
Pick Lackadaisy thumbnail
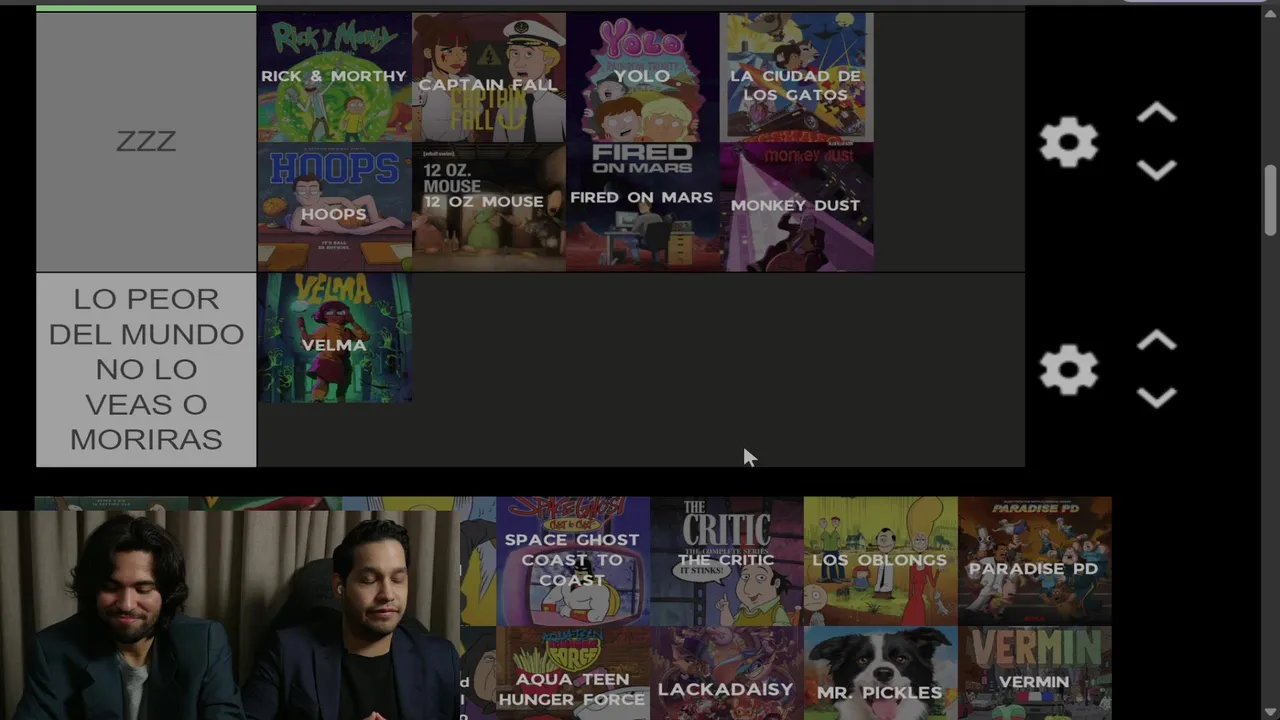point(726,673)
